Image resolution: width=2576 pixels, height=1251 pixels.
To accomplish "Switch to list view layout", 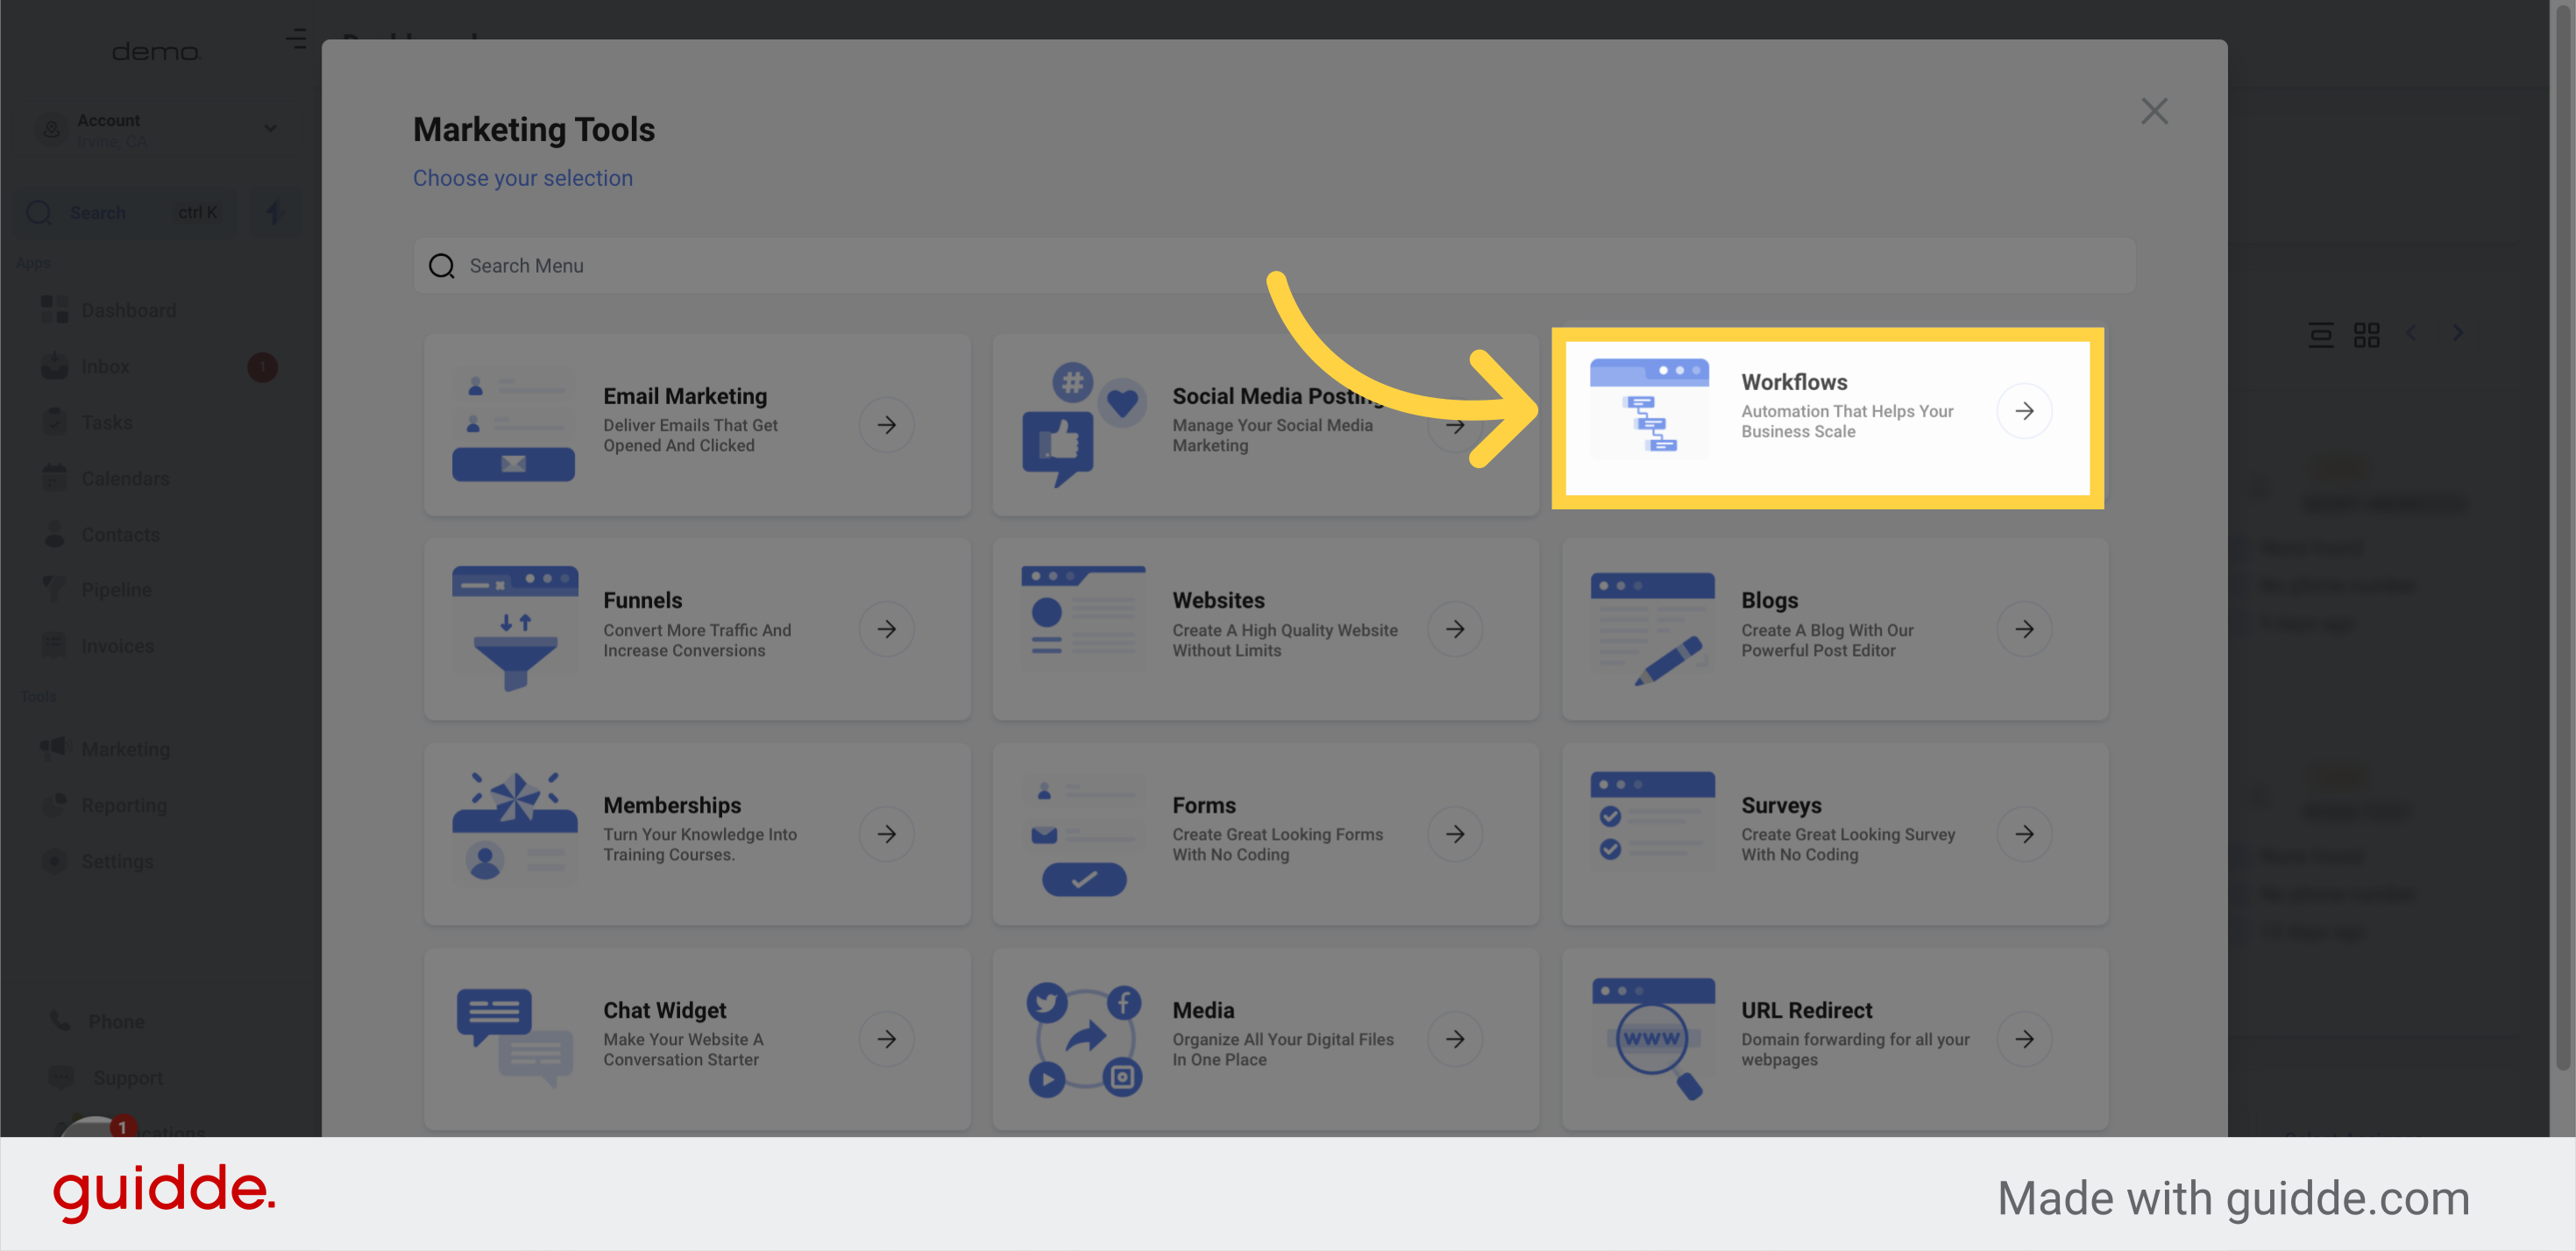I will pos(2321,334).
